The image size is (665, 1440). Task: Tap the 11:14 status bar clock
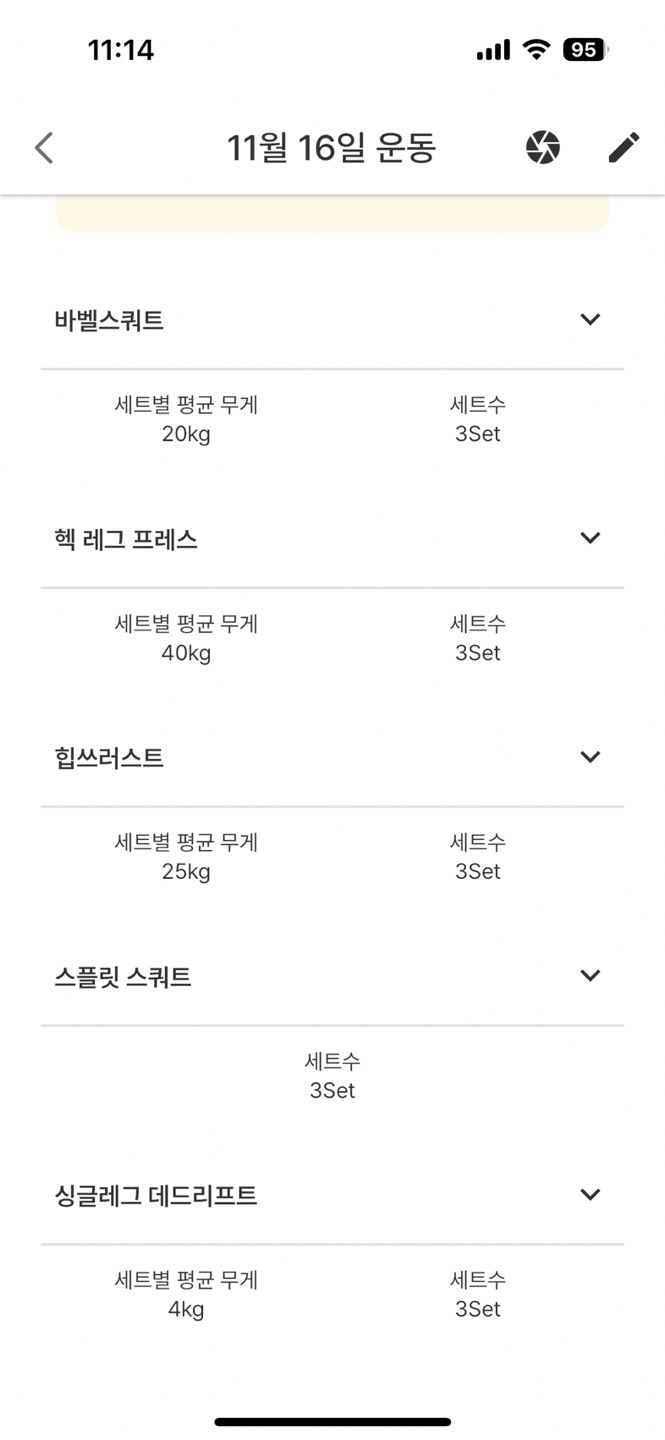pos(121,50)
